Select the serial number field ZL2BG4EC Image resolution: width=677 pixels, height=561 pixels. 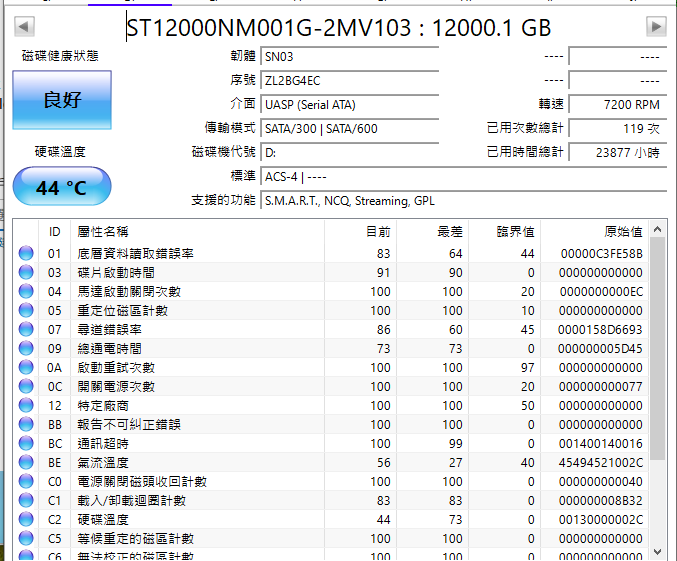tap(350, 81)
